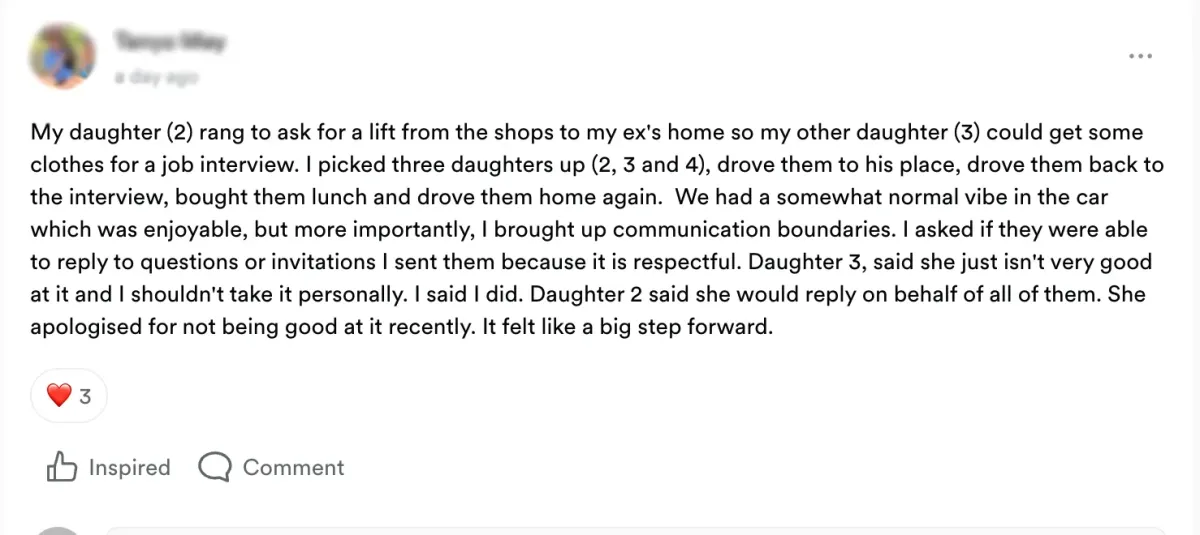
Task: Click the blurred 'a day ago' timestamp
Action: tap(155, 77)
